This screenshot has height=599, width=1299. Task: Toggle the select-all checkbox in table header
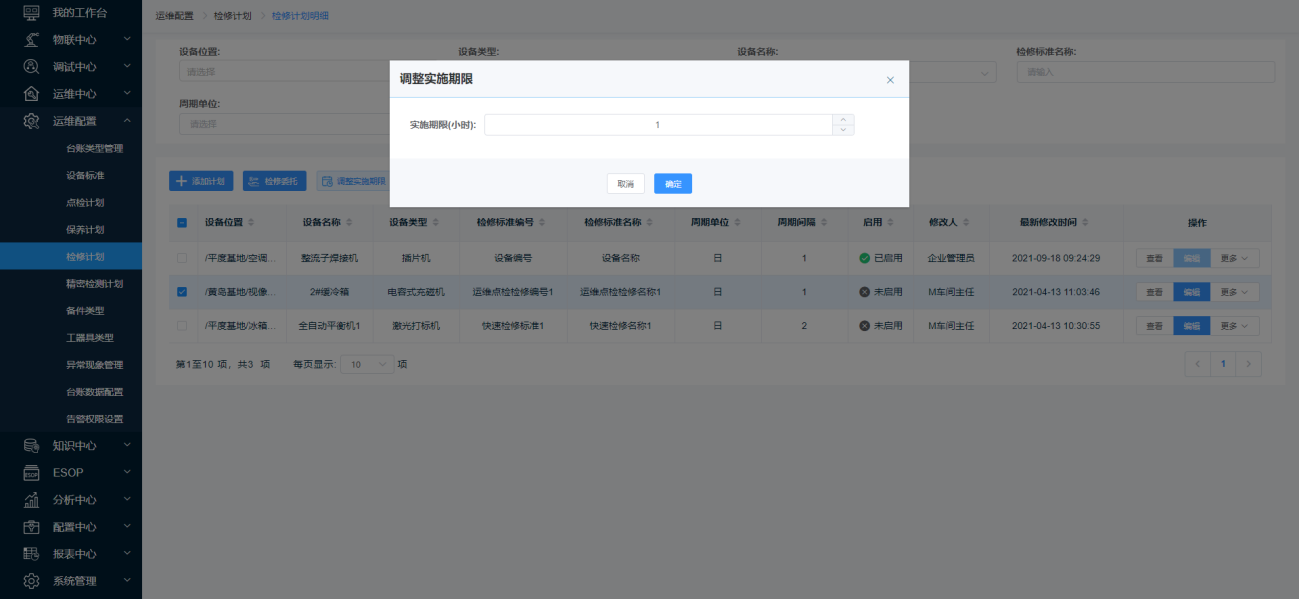[182, 222]
